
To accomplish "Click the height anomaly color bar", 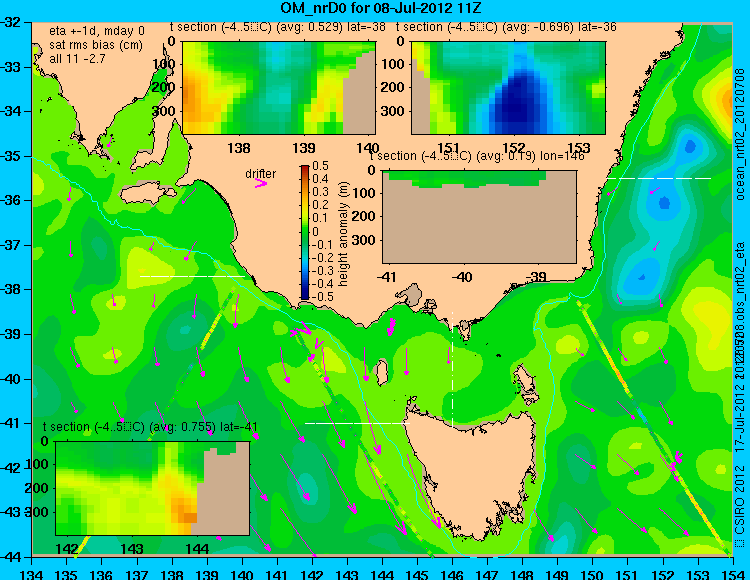I will click(x=305, y=232).
